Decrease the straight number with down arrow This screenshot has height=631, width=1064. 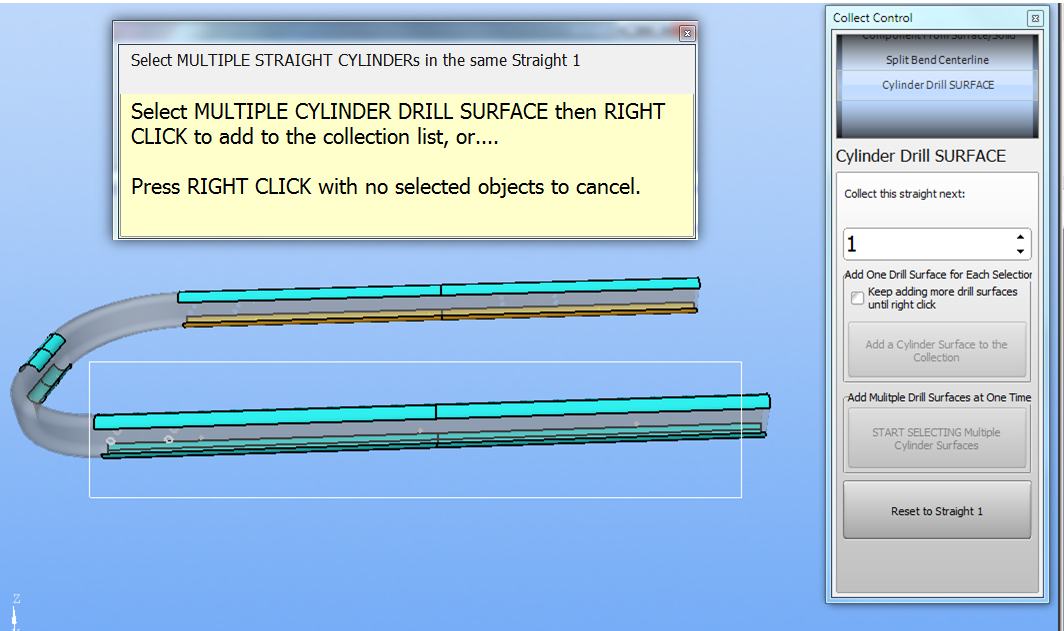(x=1019, y=251)
